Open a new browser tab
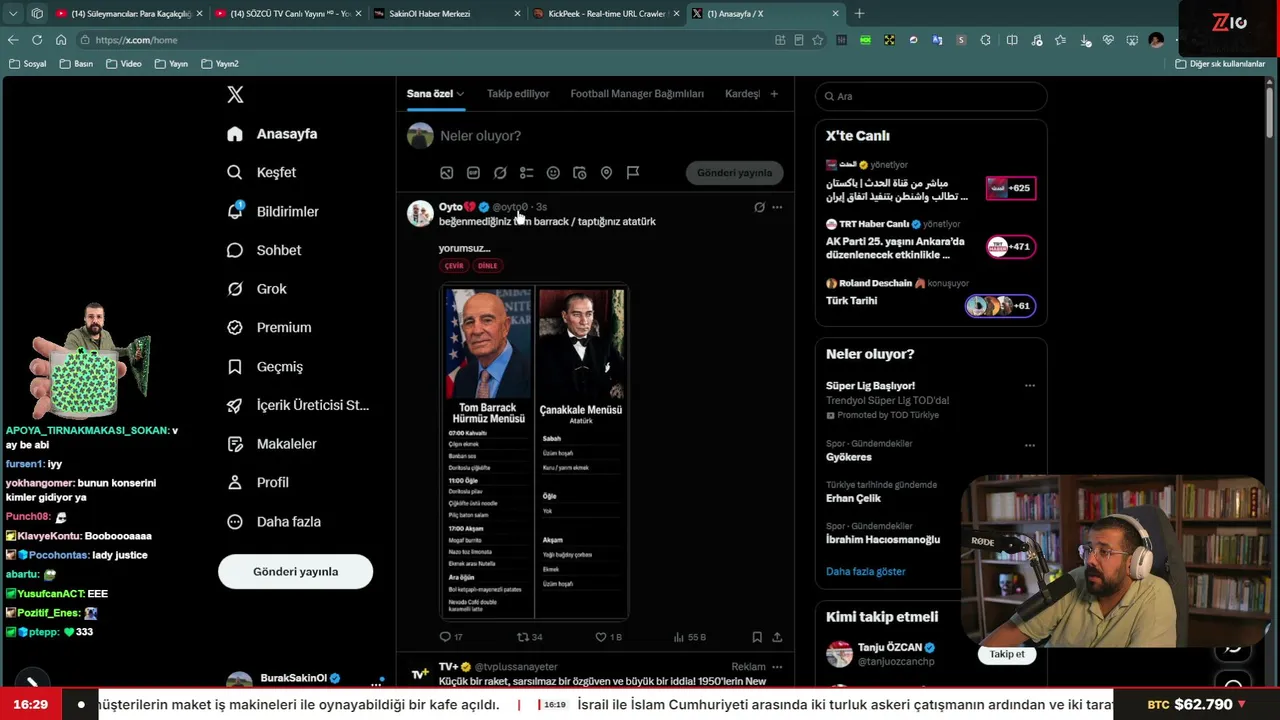 coord(859,14)
